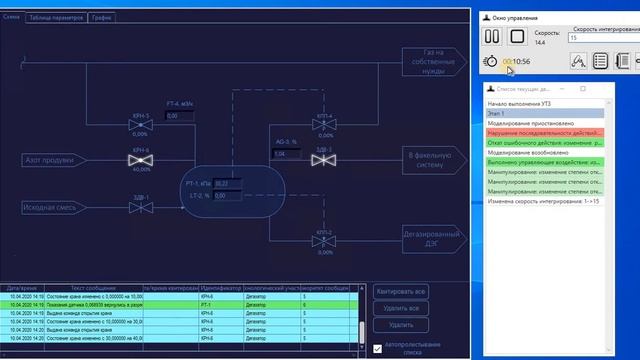
Task: Click the 'Исходная смесь' input arrow
Action: click(x=54, y=208)
